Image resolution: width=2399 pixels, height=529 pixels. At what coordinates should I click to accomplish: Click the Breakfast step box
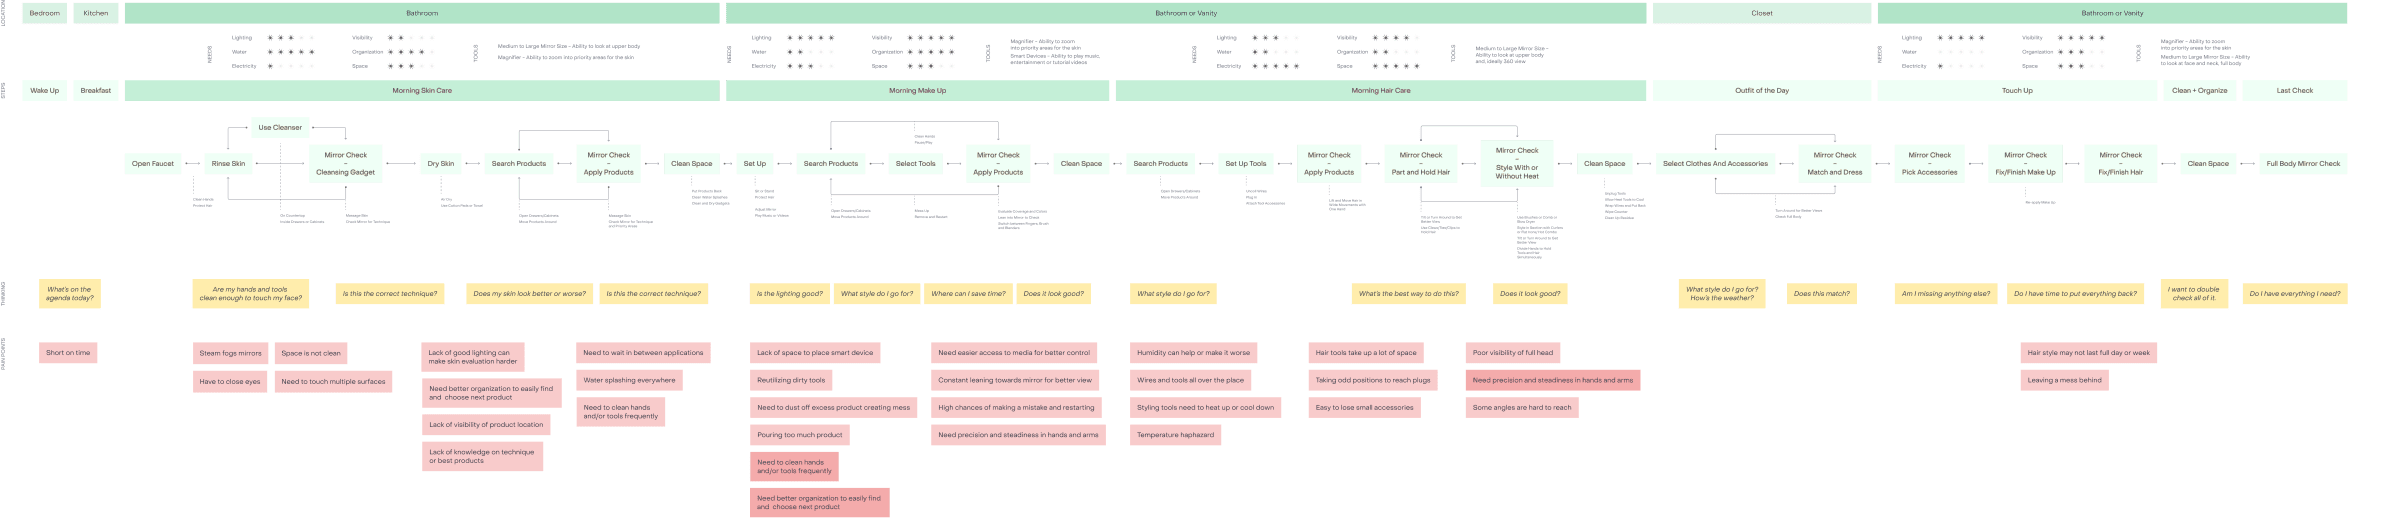point(96,90)
